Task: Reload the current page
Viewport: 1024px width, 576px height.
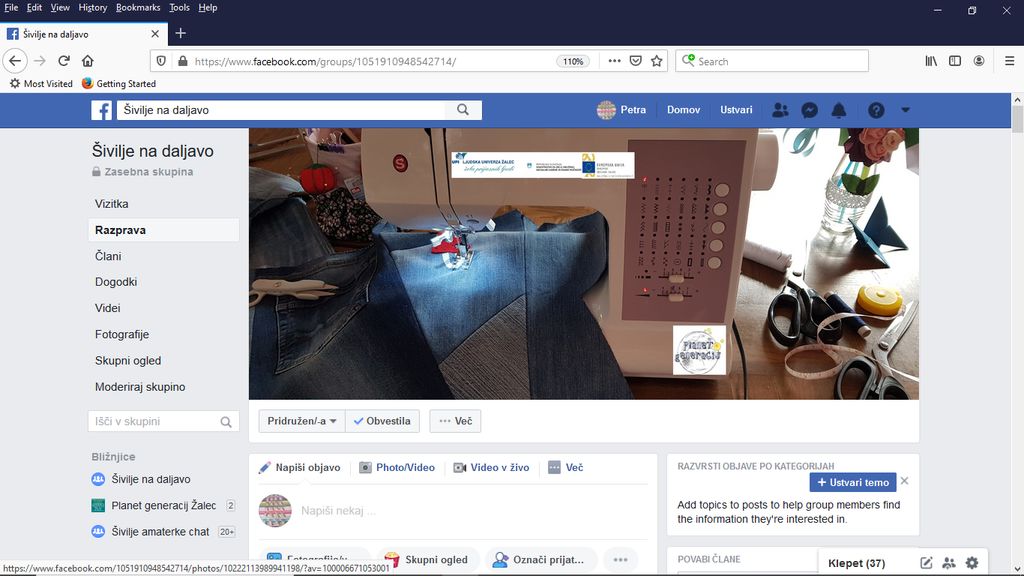Action: click(x=64, y=61)
